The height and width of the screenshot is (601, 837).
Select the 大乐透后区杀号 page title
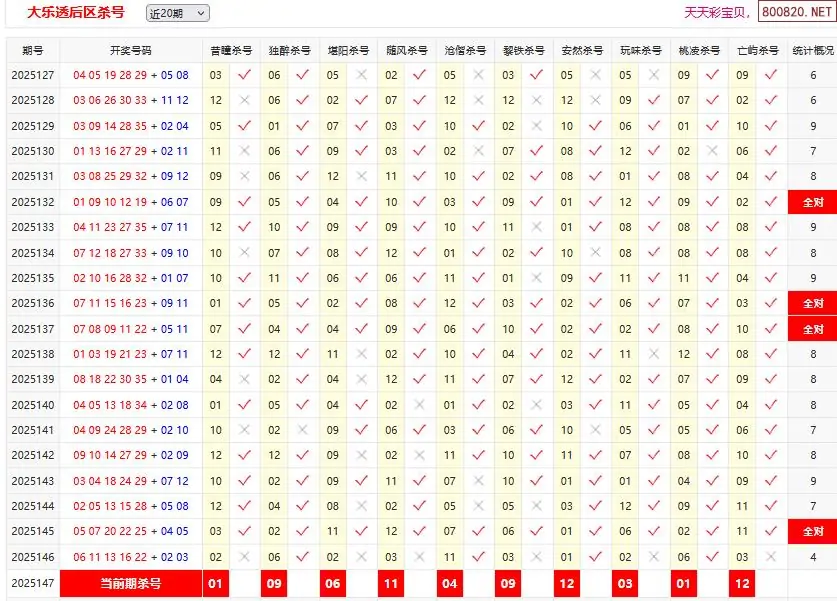pos(76,13)
